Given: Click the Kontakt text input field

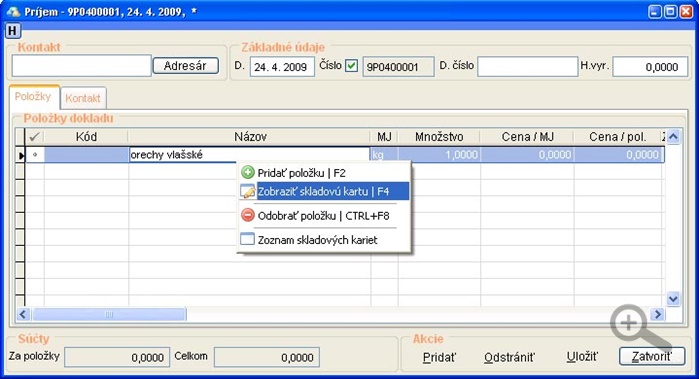Looking at the screenshot, I should pos(82,66).
